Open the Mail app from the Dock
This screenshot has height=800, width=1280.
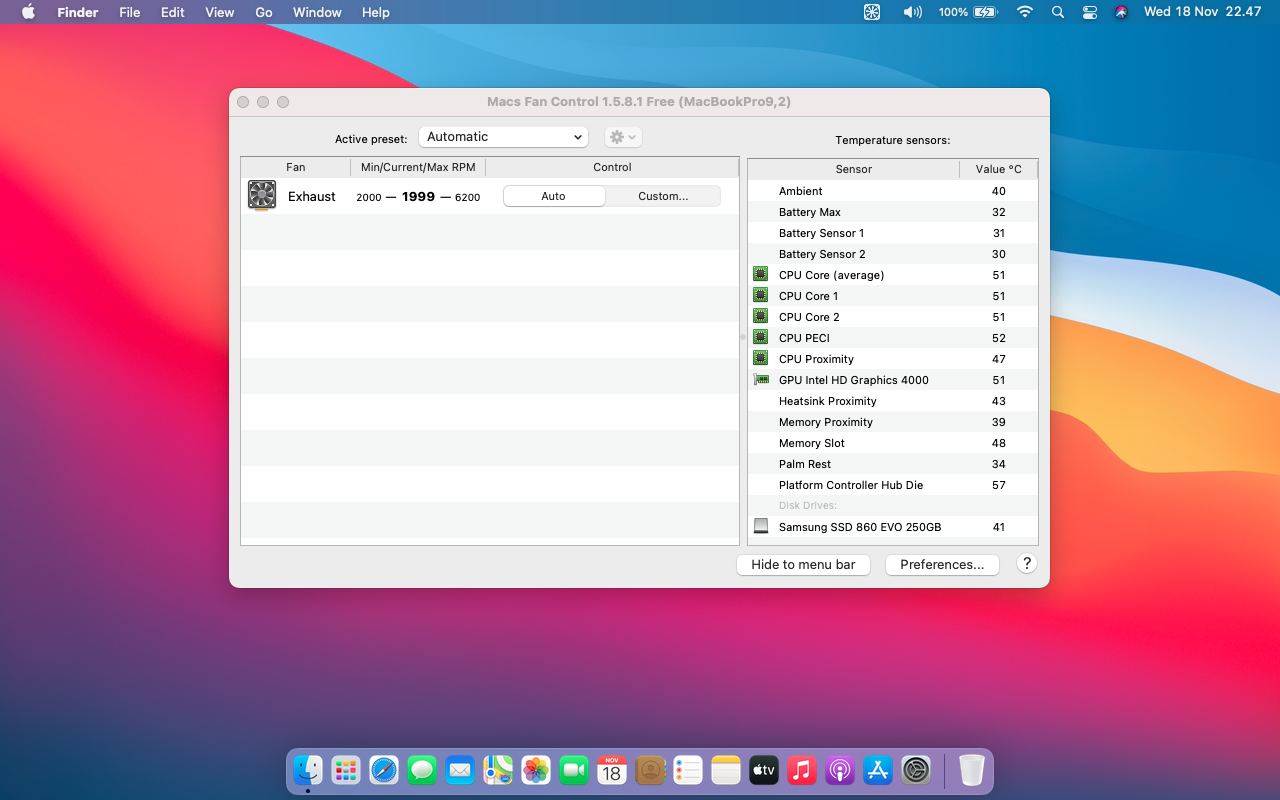pyautogui.click(x=460, y=770)
